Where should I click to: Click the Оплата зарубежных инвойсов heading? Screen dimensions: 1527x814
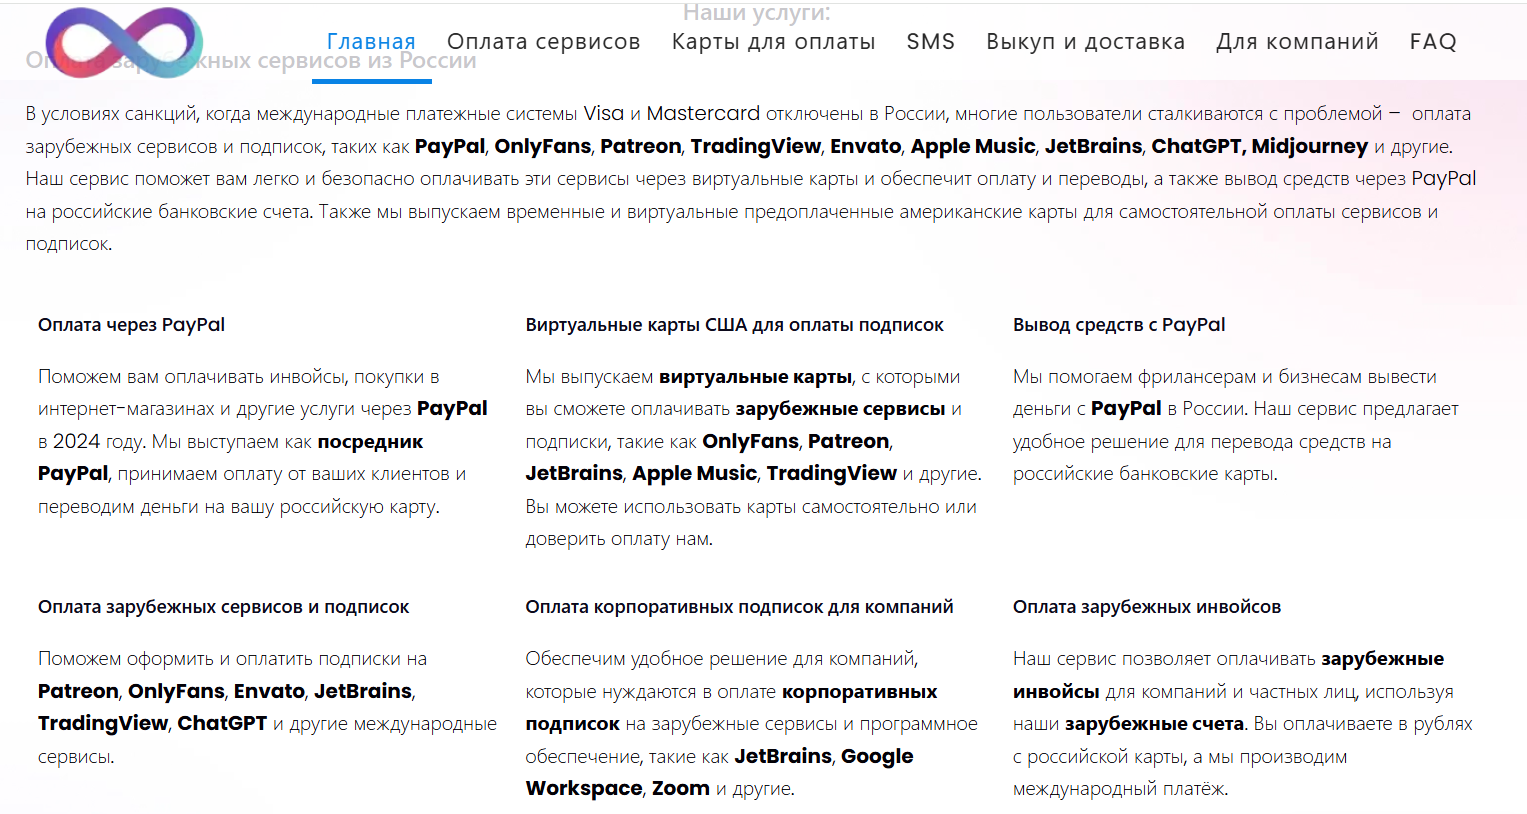[1146, 607]
